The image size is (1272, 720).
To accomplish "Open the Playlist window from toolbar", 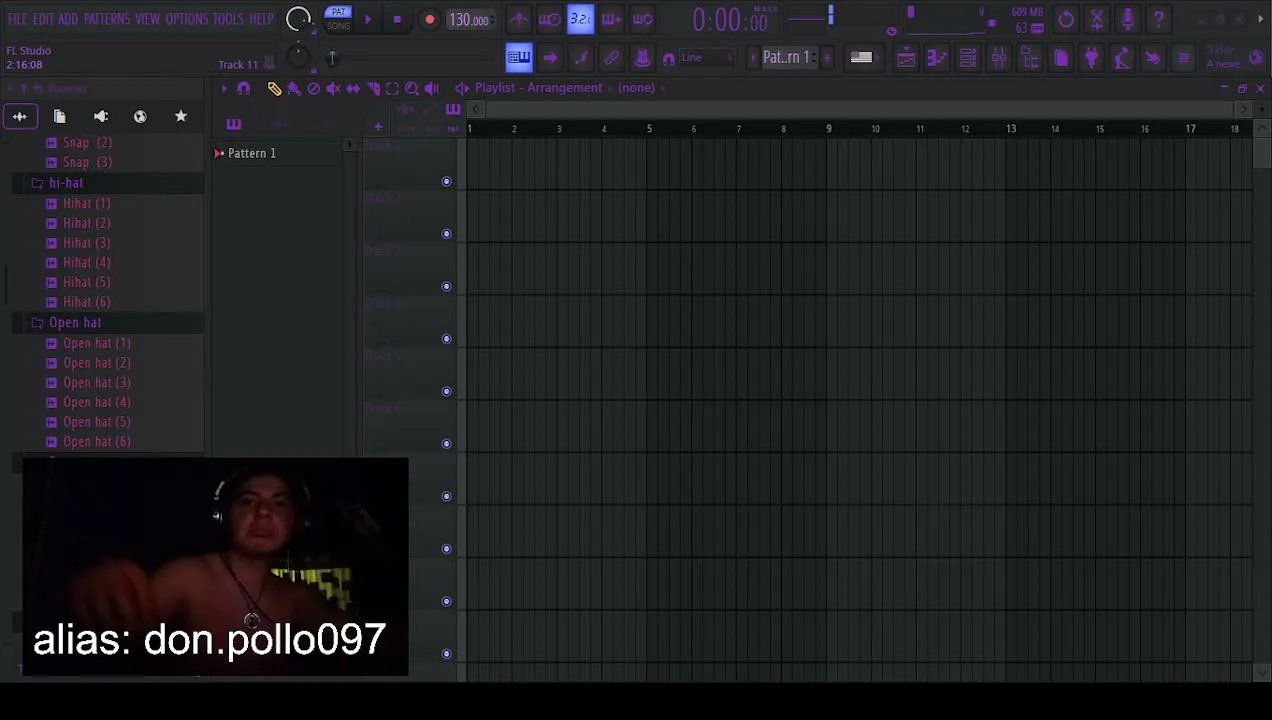I will pos(905,58).
